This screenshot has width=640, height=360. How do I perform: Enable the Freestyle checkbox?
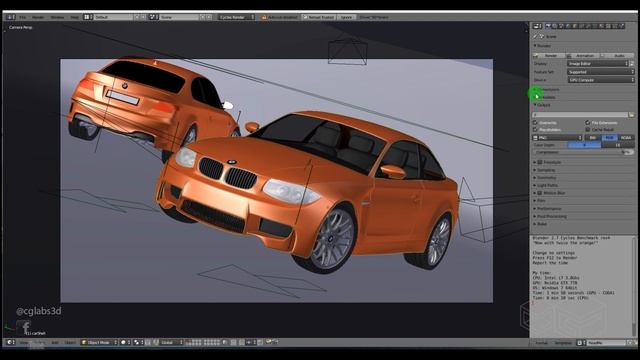point(540,162)
